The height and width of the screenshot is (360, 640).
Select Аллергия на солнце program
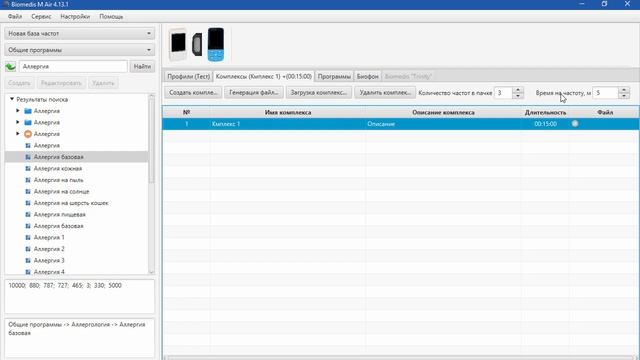[x=61, y=191]
